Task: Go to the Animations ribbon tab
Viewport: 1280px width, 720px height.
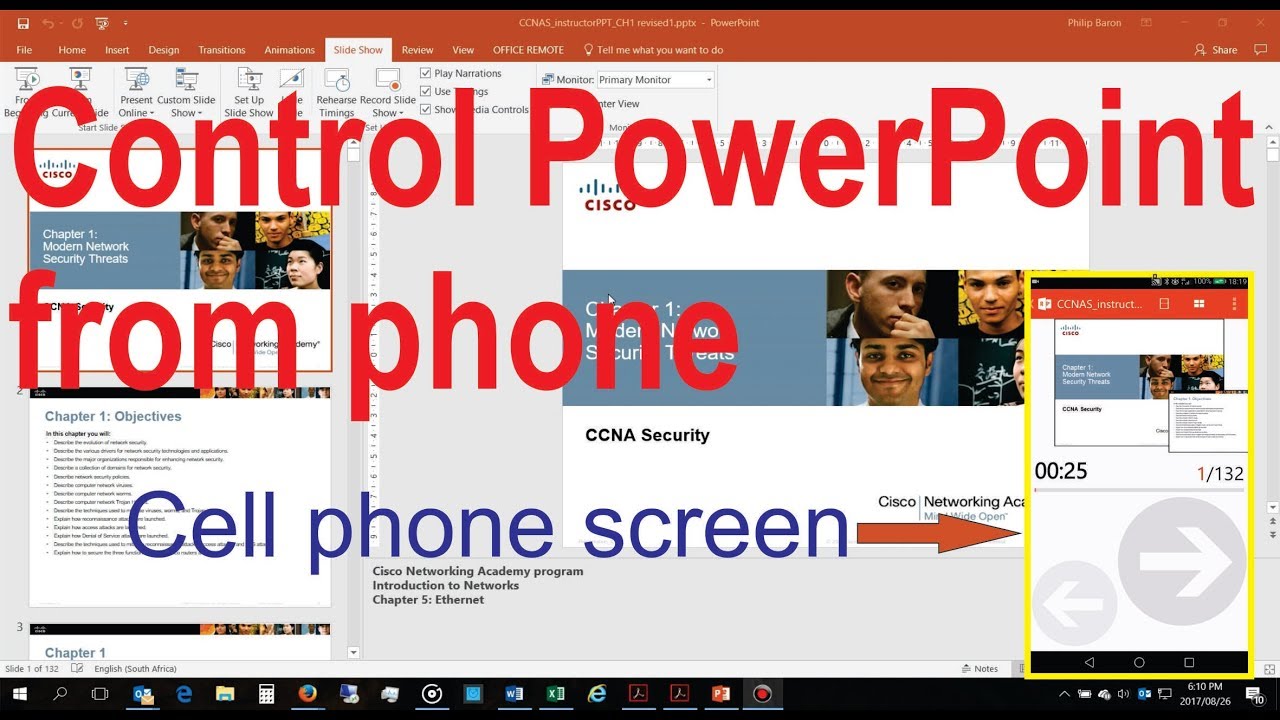Action: 290,50
